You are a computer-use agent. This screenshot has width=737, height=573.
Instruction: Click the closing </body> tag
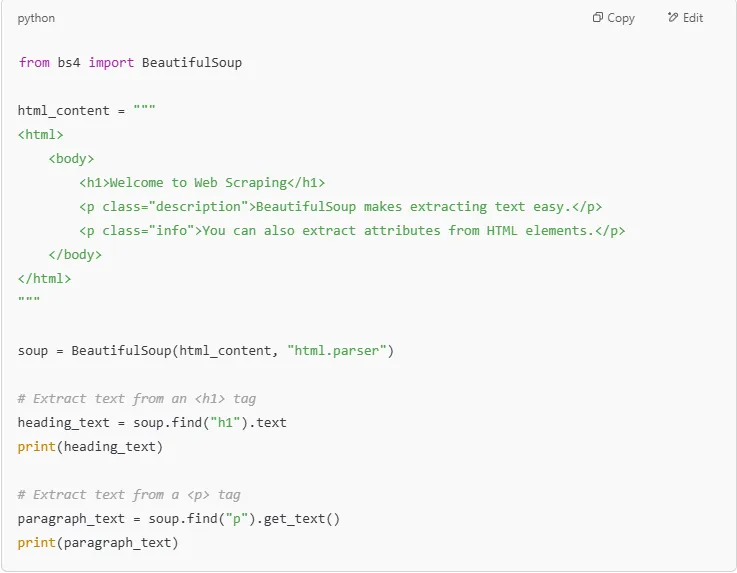coord(75,254)
